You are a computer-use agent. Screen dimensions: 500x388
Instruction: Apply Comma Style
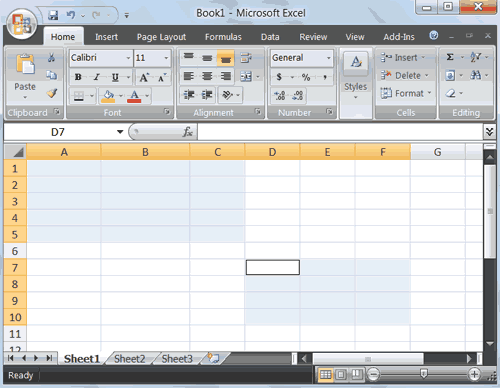coord(325,77)
